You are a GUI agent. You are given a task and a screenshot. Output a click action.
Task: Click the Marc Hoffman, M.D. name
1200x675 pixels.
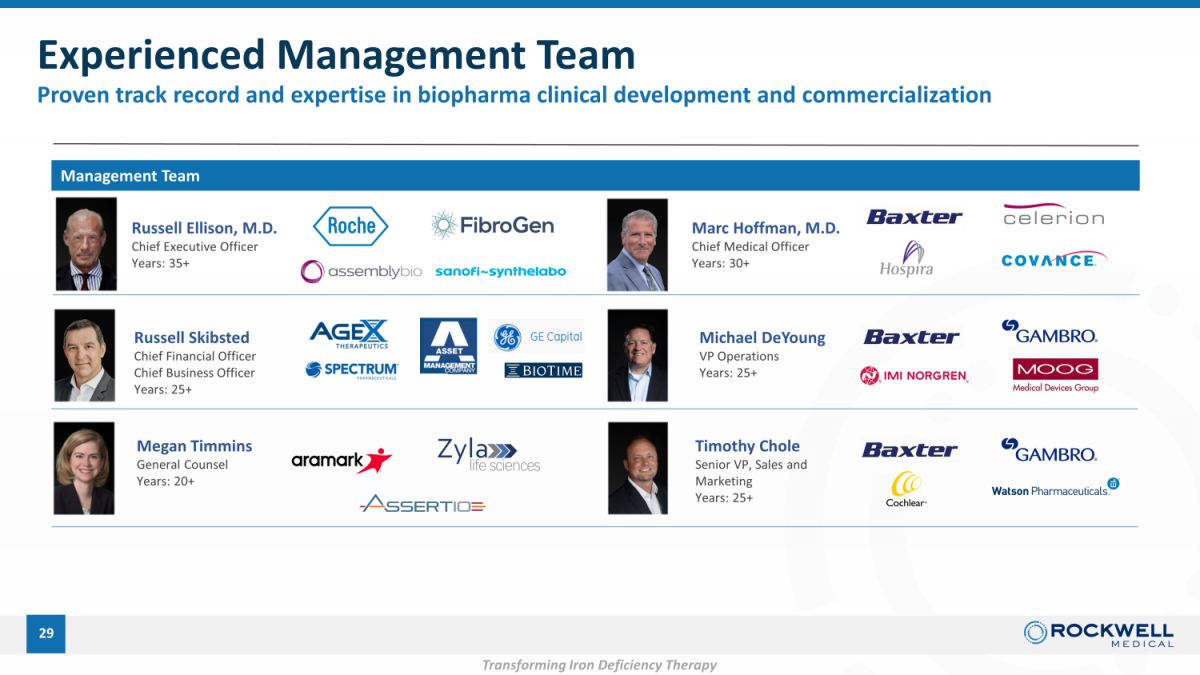[x=765, y=228]
